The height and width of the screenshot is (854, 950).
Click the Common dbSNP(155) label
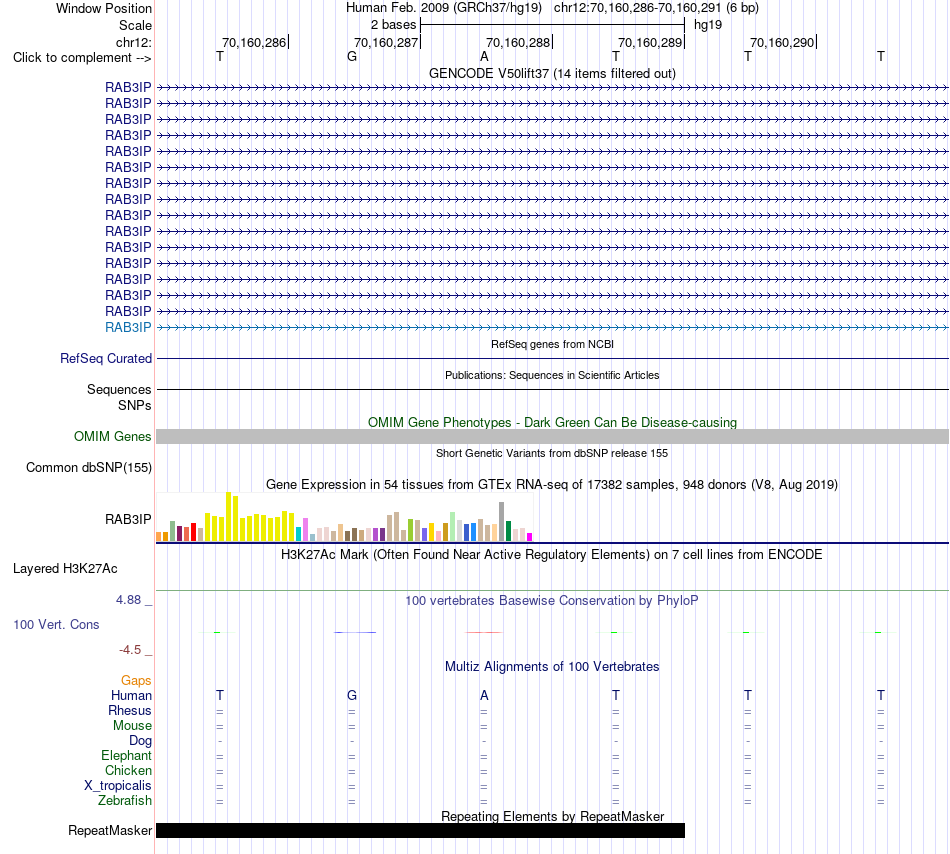point(88,468)
